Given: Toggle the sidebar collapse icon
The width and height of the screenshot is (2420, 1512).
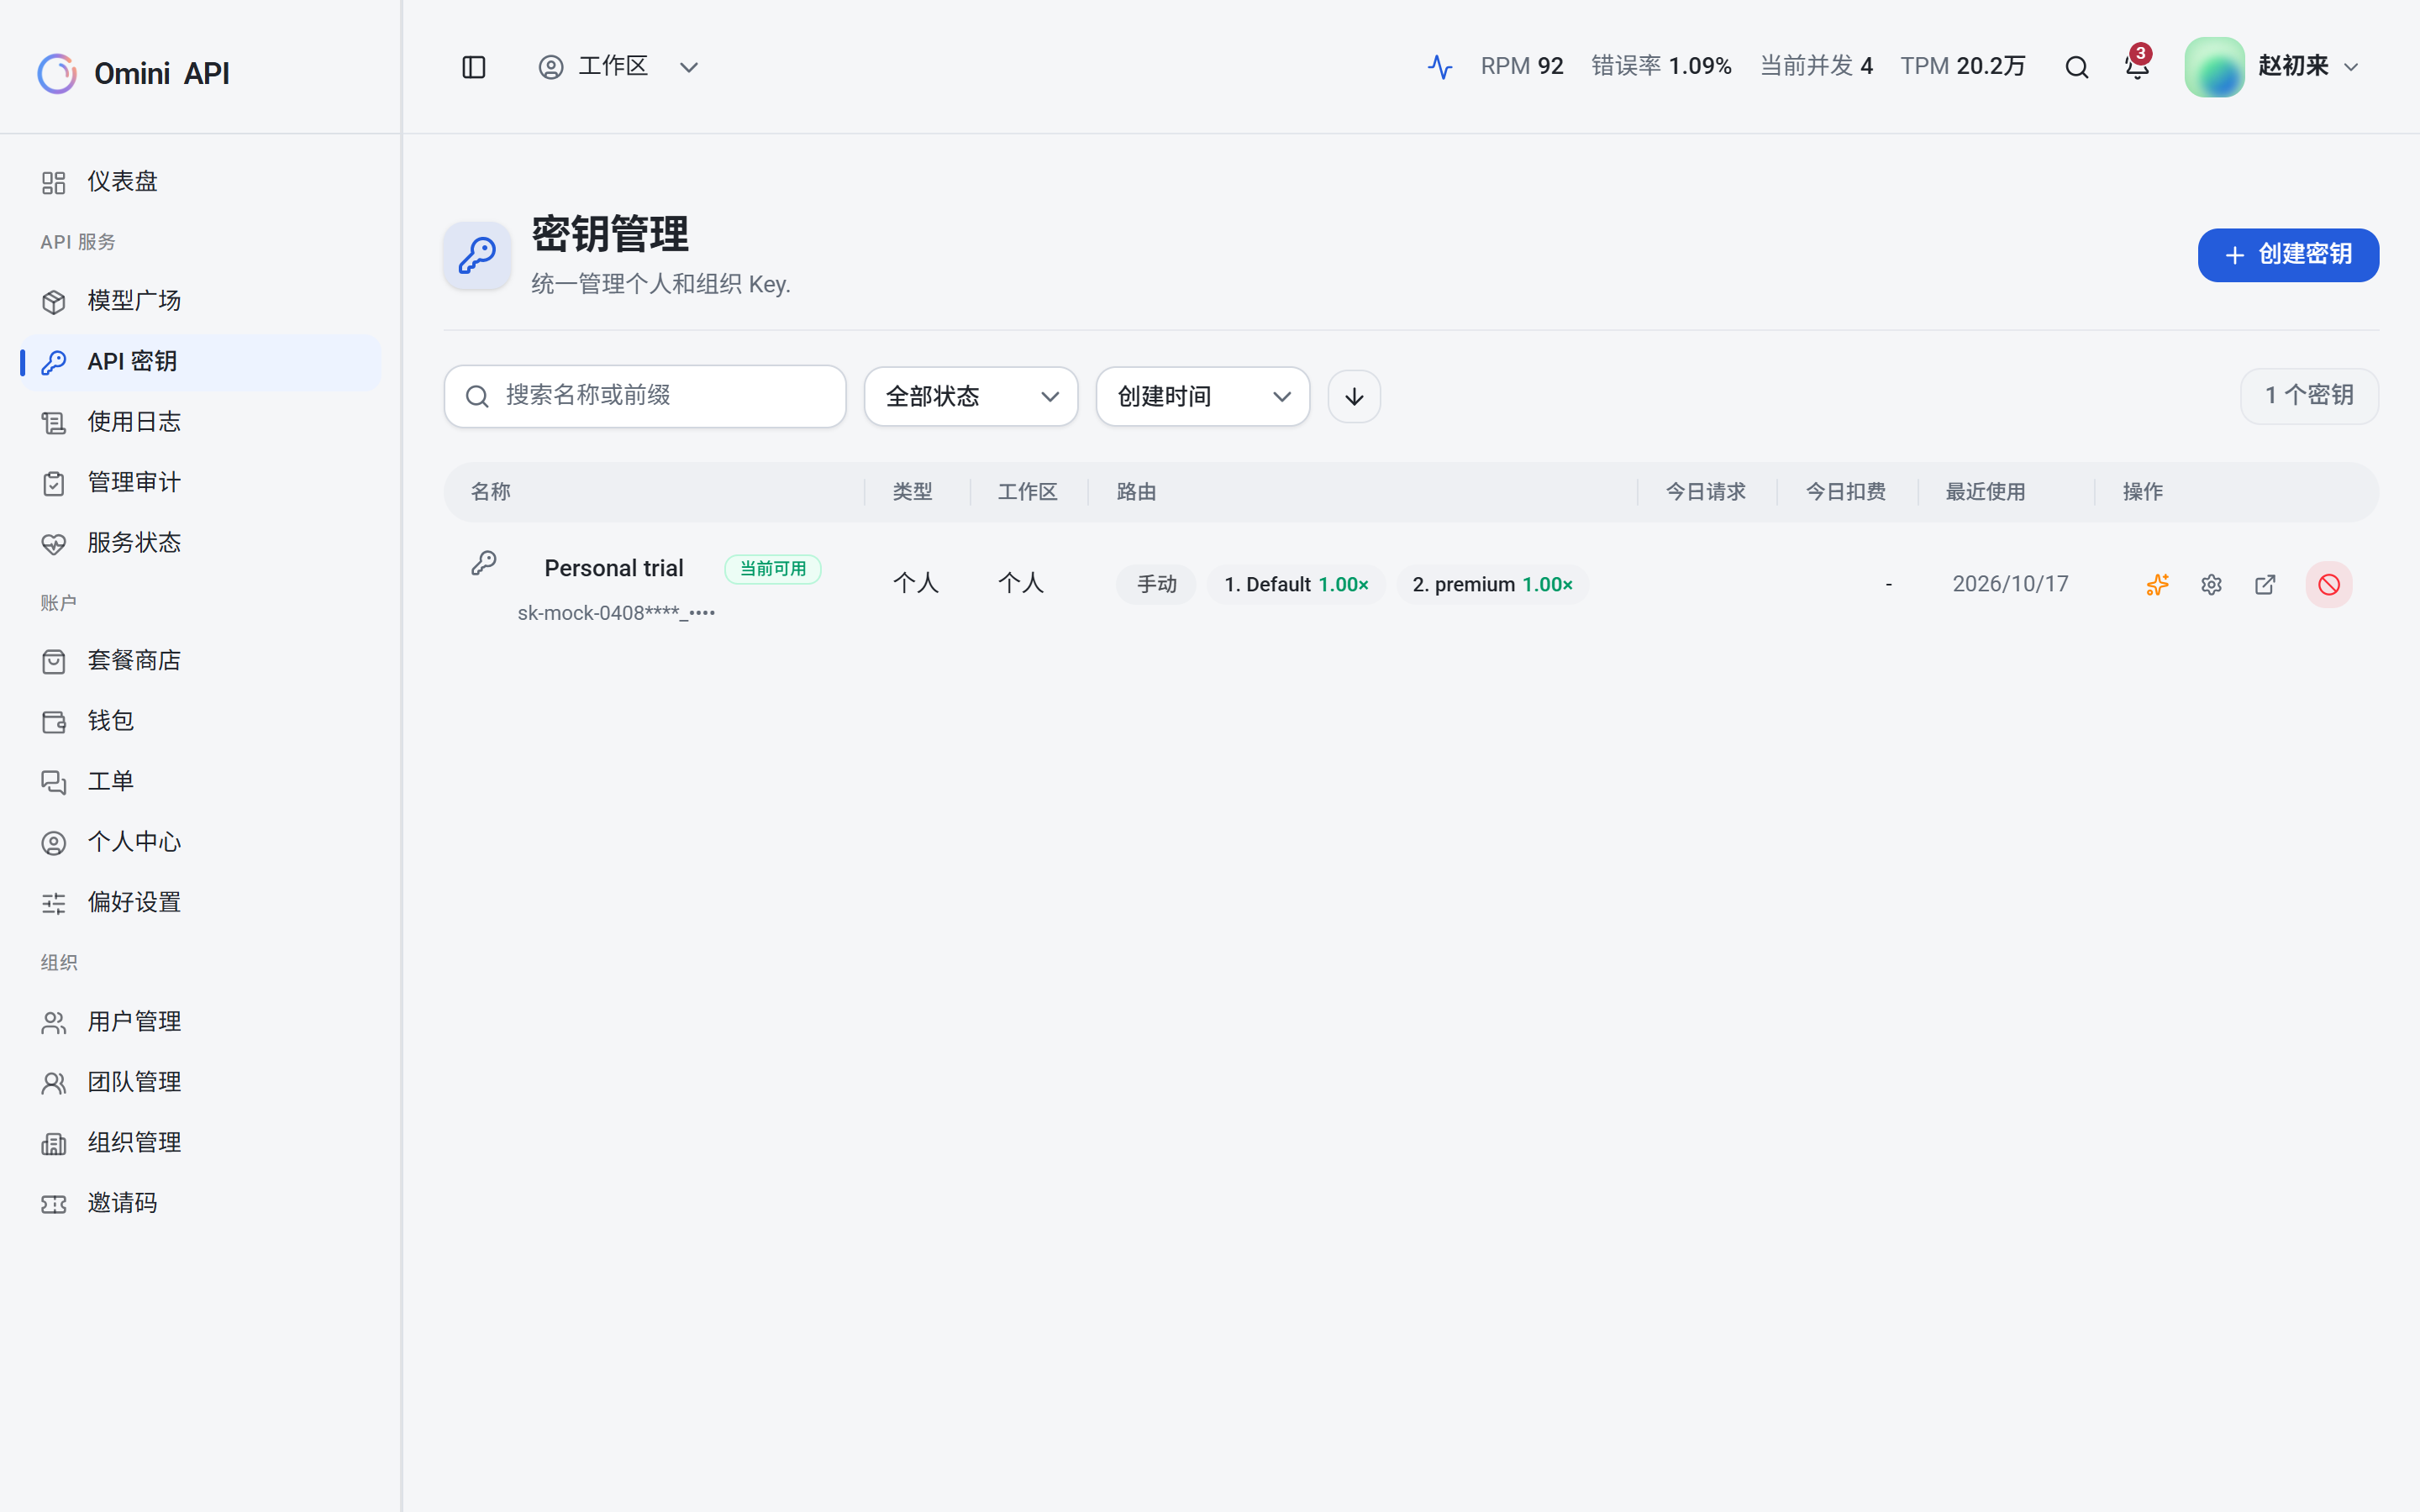Looking at the screenshot, I should coord(473,67).
